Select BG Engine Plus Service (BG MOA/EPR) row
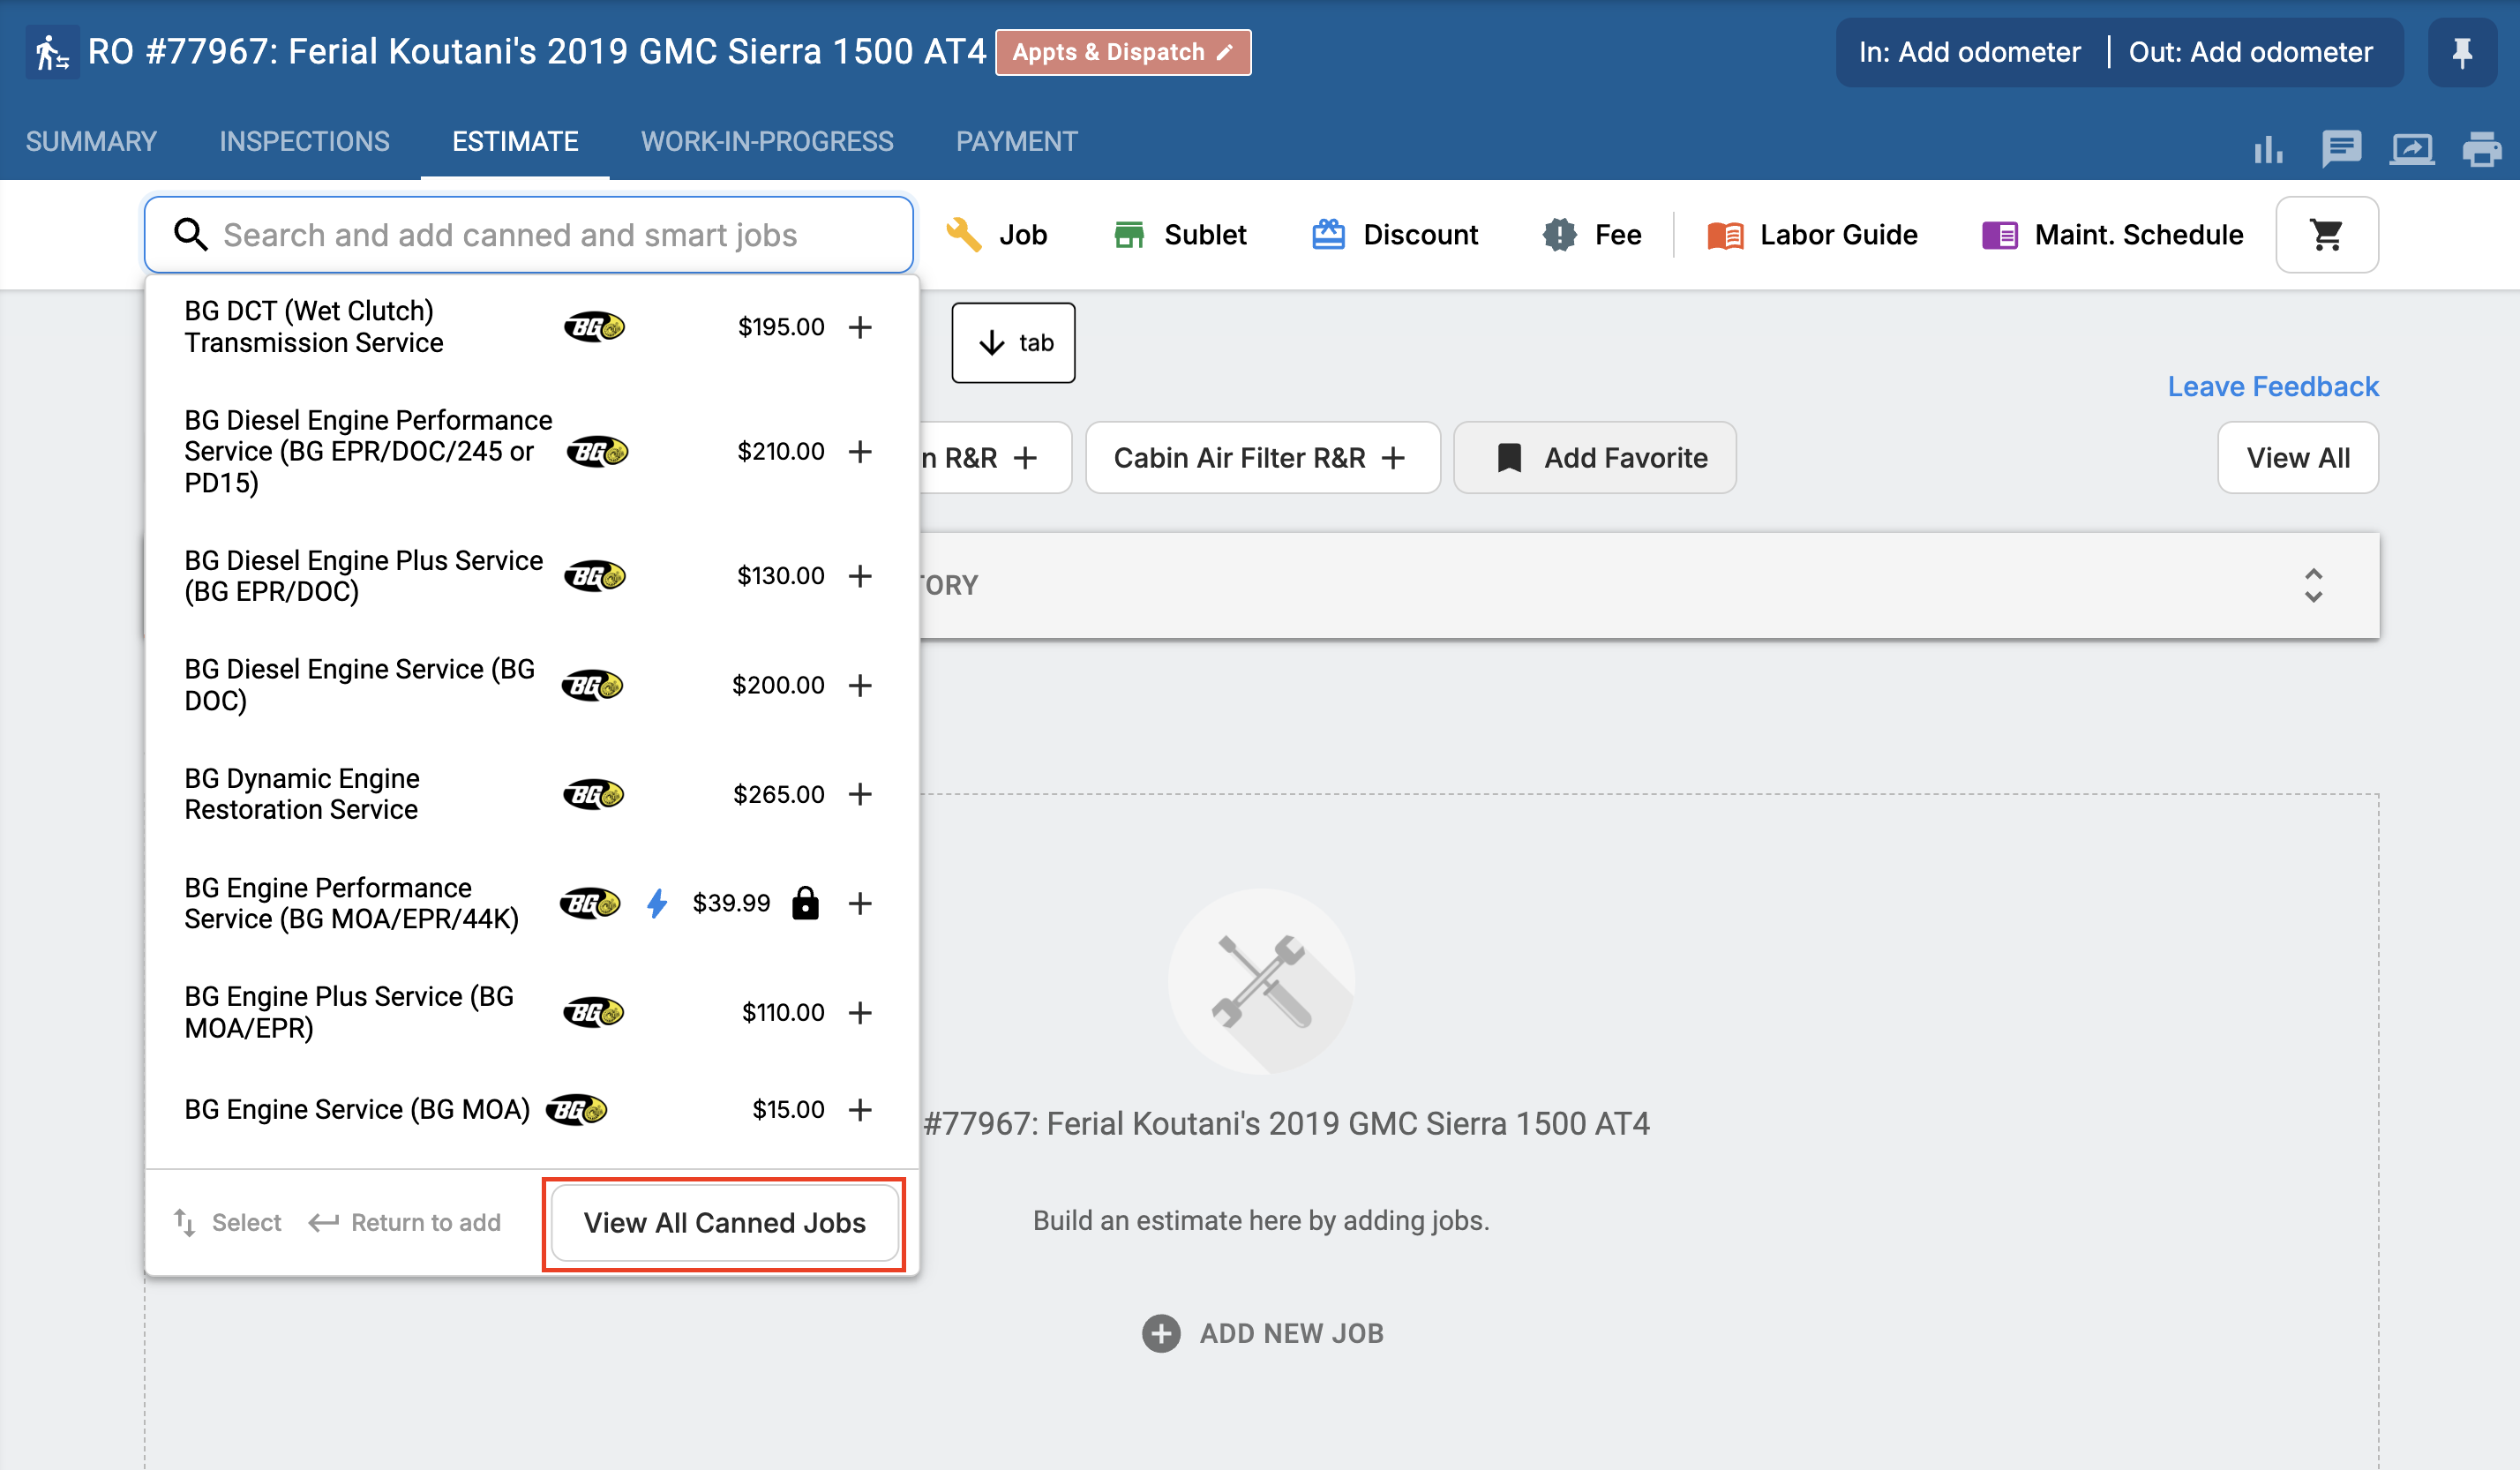The width and height of the screenshot is (2520, 1470). 530,1013
